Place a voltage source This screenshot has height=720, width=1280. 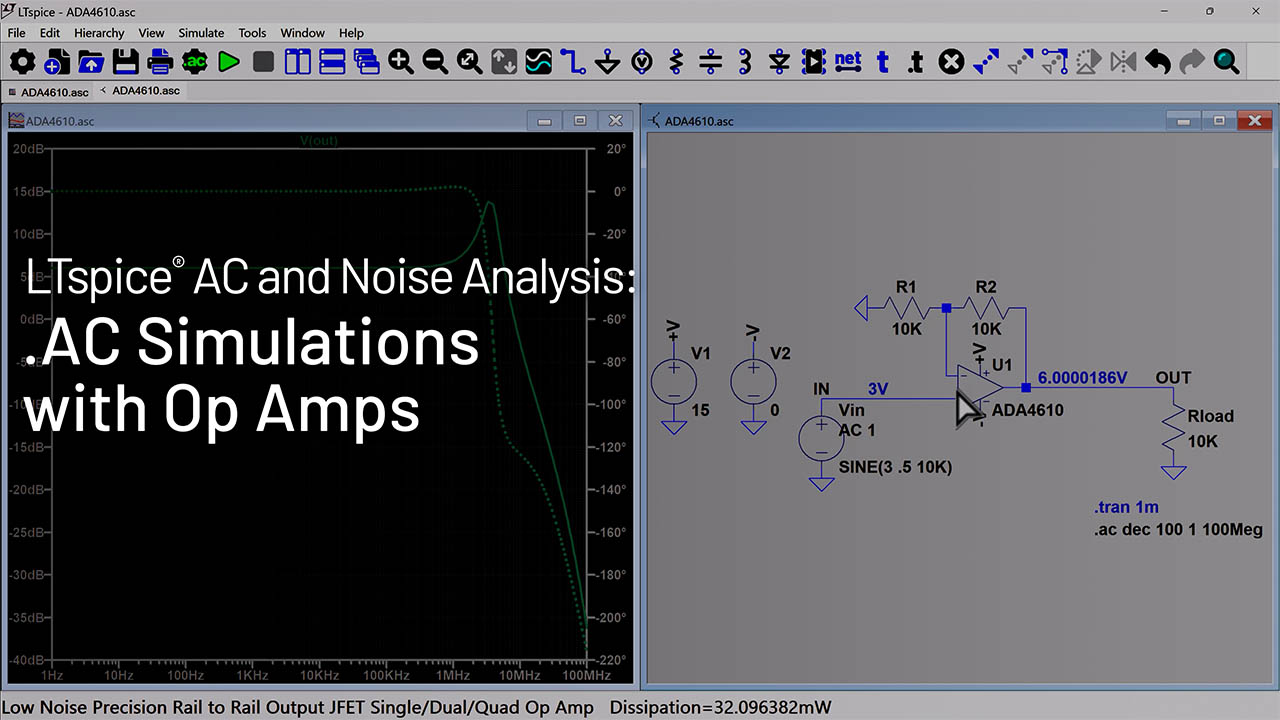click(642, 62)
